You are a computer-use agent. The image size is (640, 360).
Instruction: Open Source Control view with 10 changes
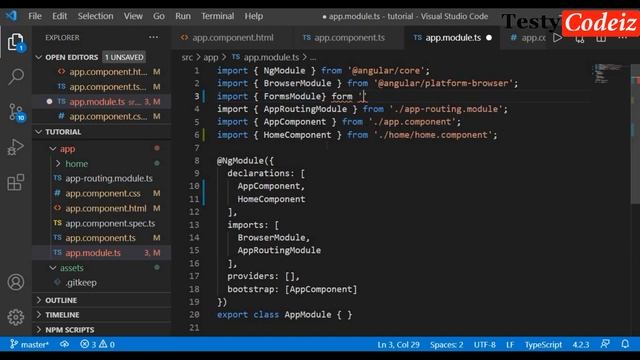(x=16, y=112)
